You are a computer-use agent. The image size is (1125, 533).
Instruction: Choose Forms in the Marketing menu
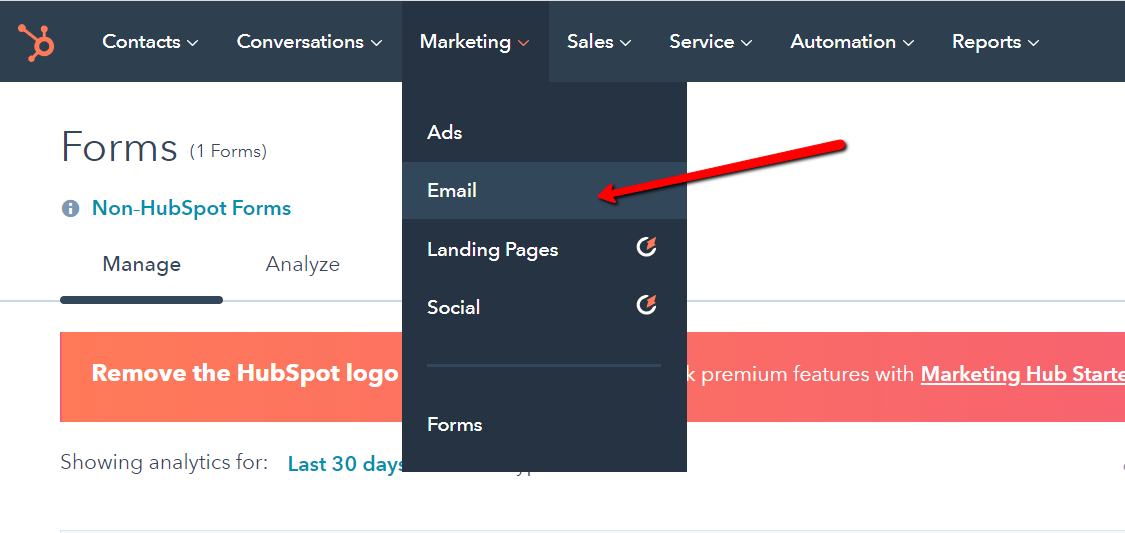click(x=454, y=424)
